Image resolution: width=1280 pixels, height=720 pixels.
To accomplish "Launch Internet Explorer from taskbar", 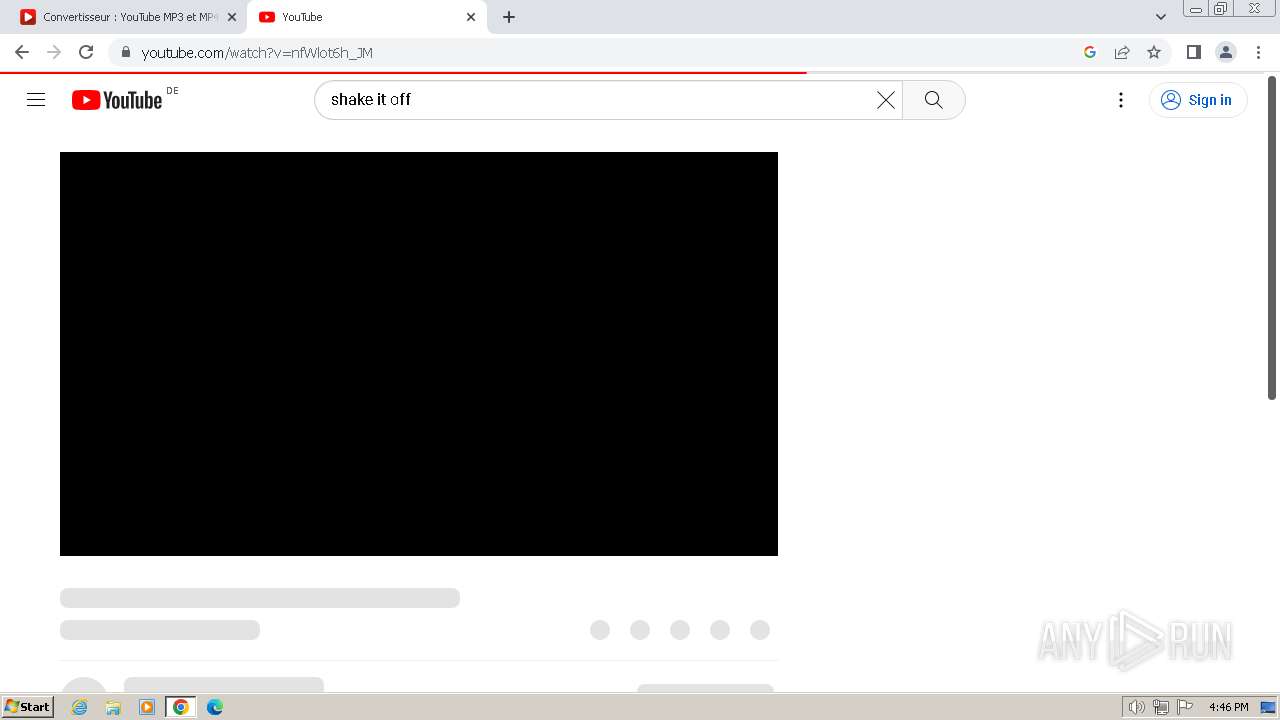I will pos(80,707).
